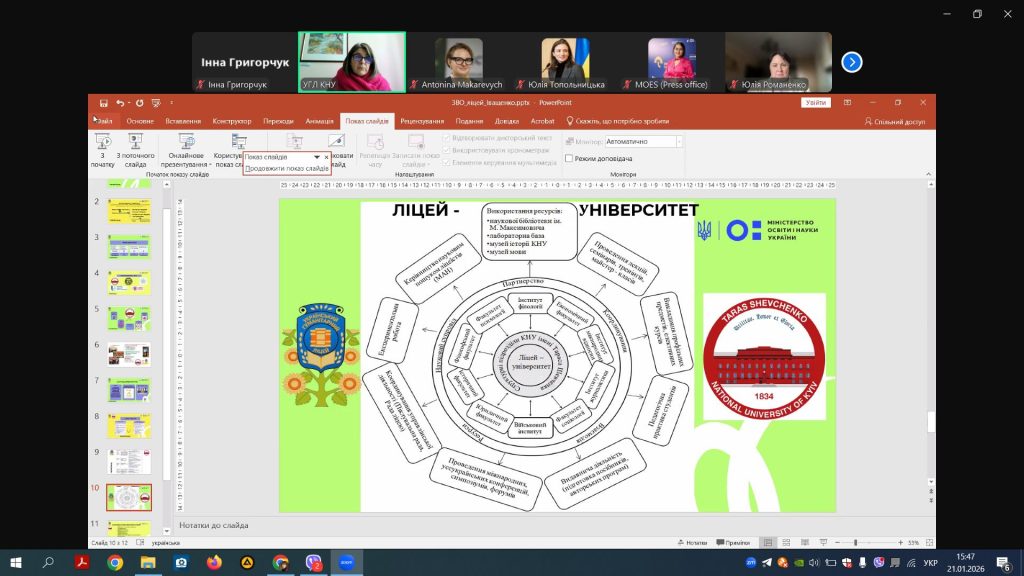
Task: Click the Увійти sign-in button
Action: coord(815,102)
